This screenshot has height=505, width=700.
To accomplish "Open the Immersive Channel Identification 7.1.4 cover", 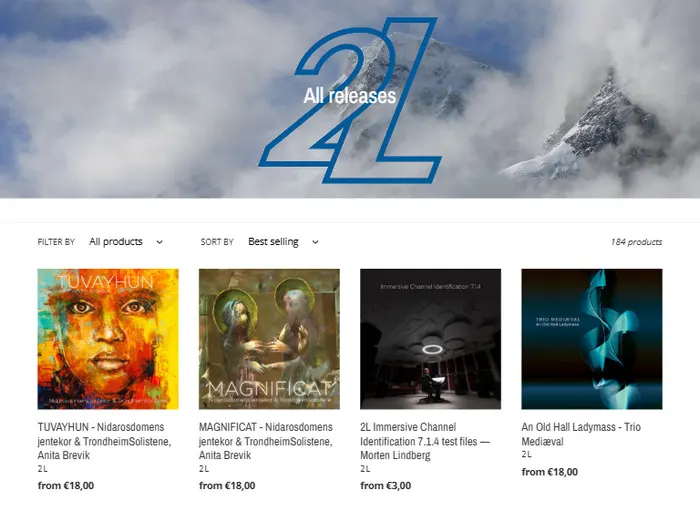I will coord(430,339).
